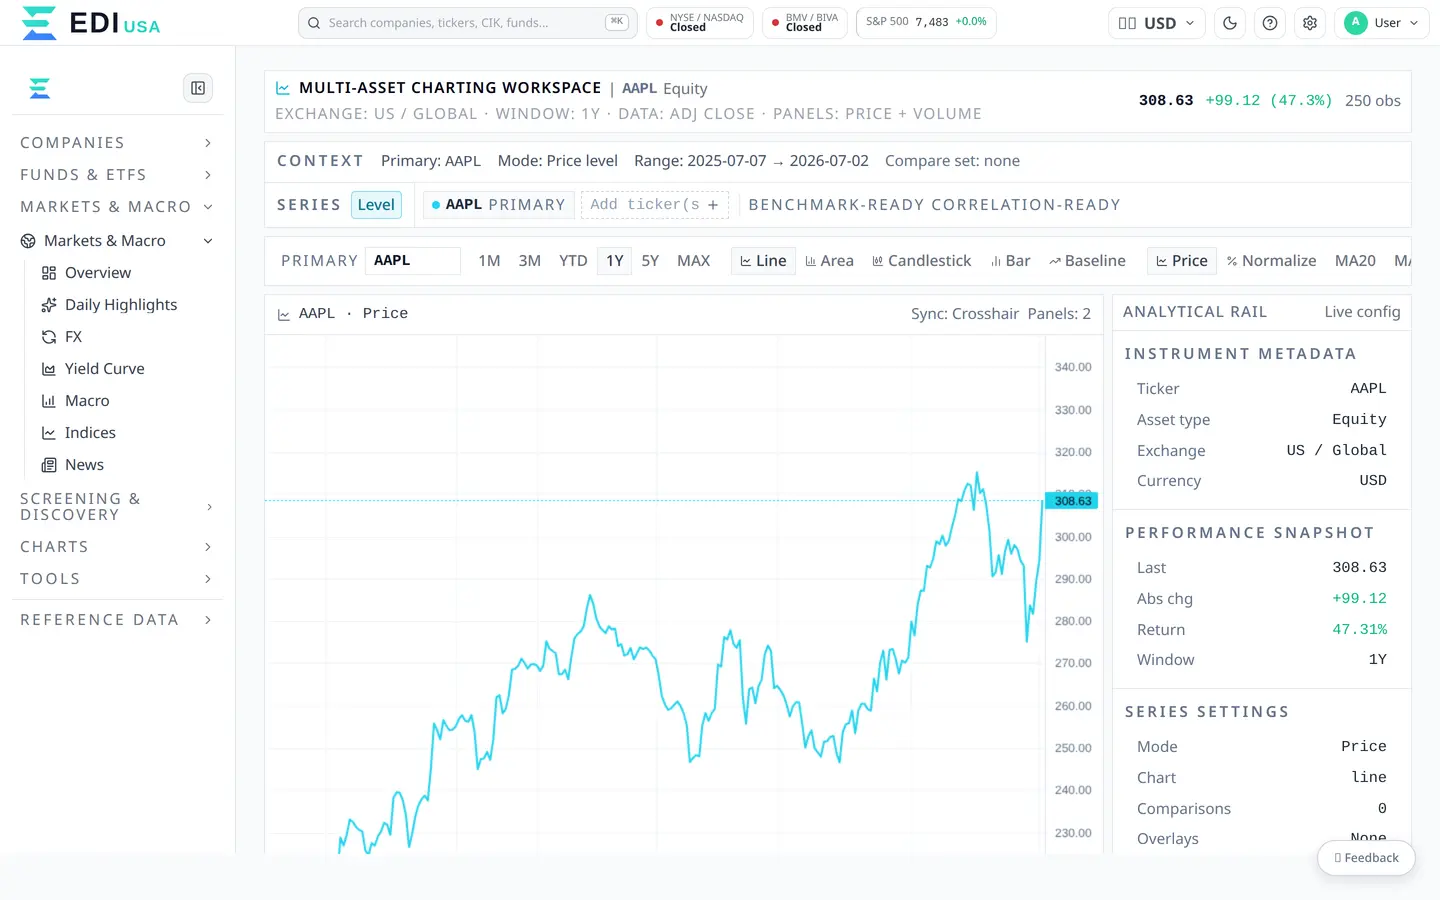Expand the Companies section
The width and height of the screenshot is (1440, 900).
(x=117, y=143)
